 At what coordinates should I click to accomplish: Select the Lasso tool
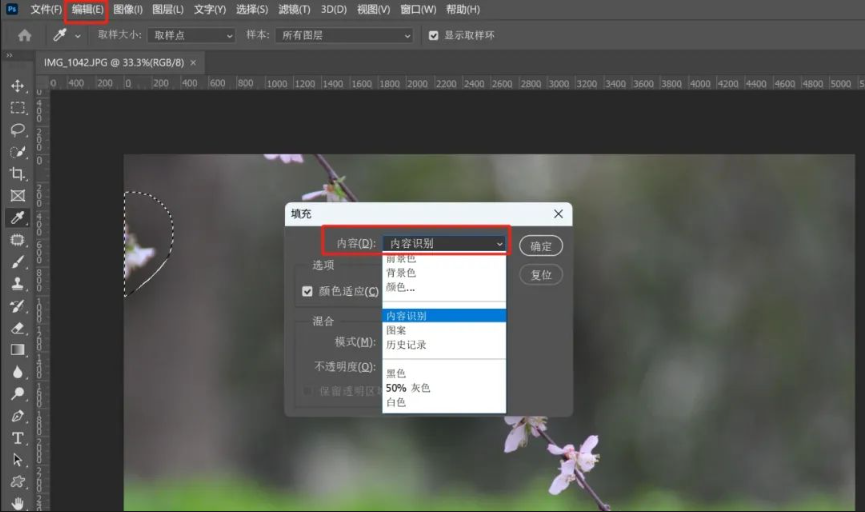coord(17,130)
